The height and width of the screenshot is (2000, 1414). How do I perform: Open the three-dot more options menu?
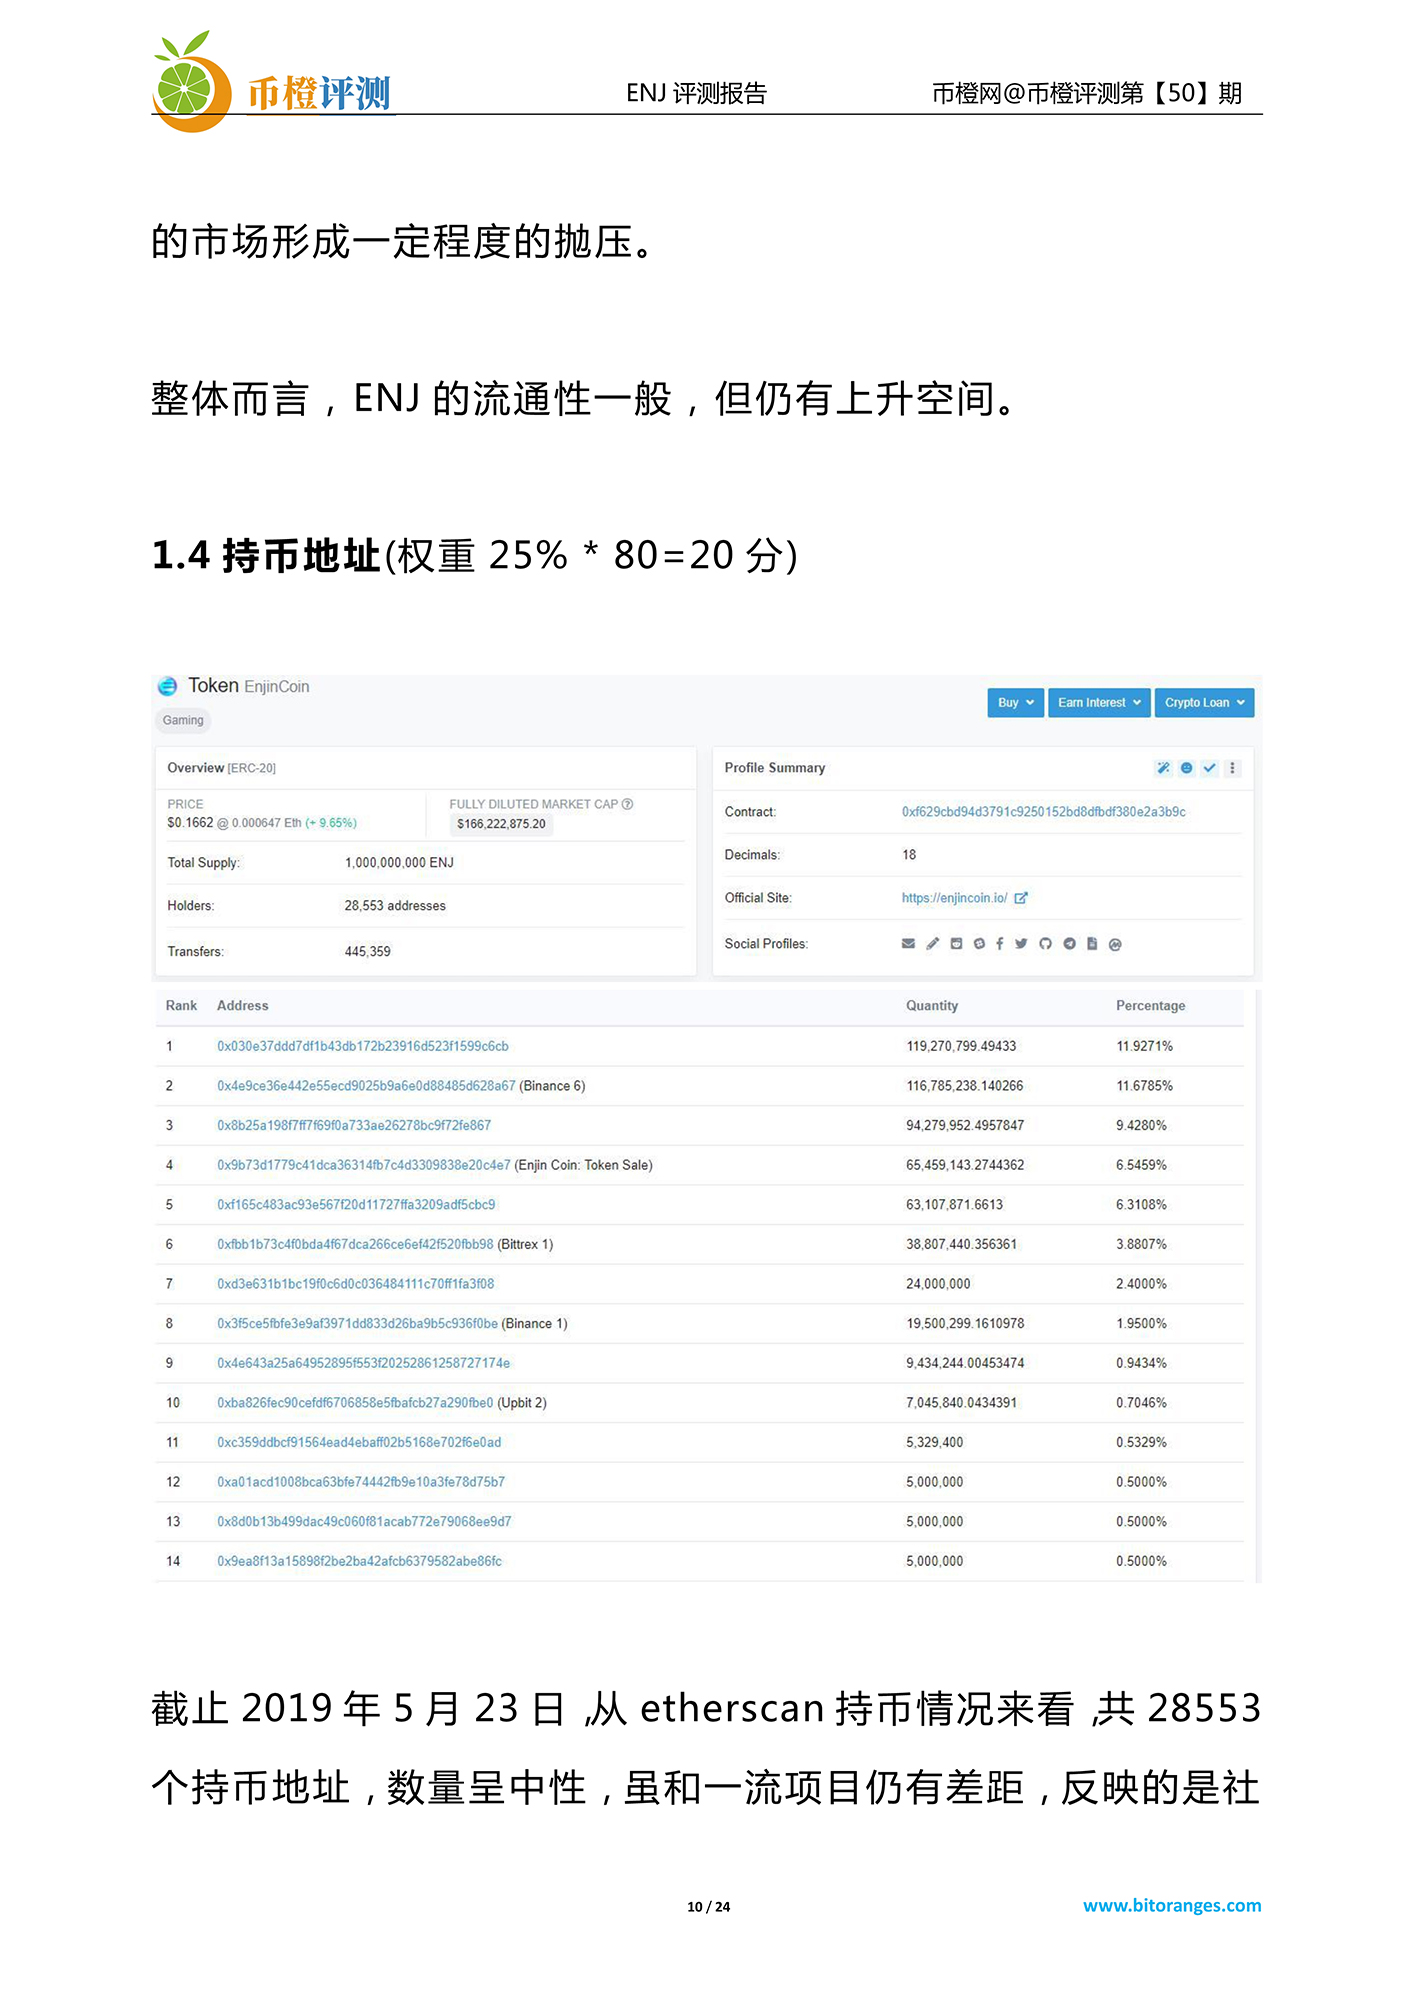click(x=1232, y=768)
